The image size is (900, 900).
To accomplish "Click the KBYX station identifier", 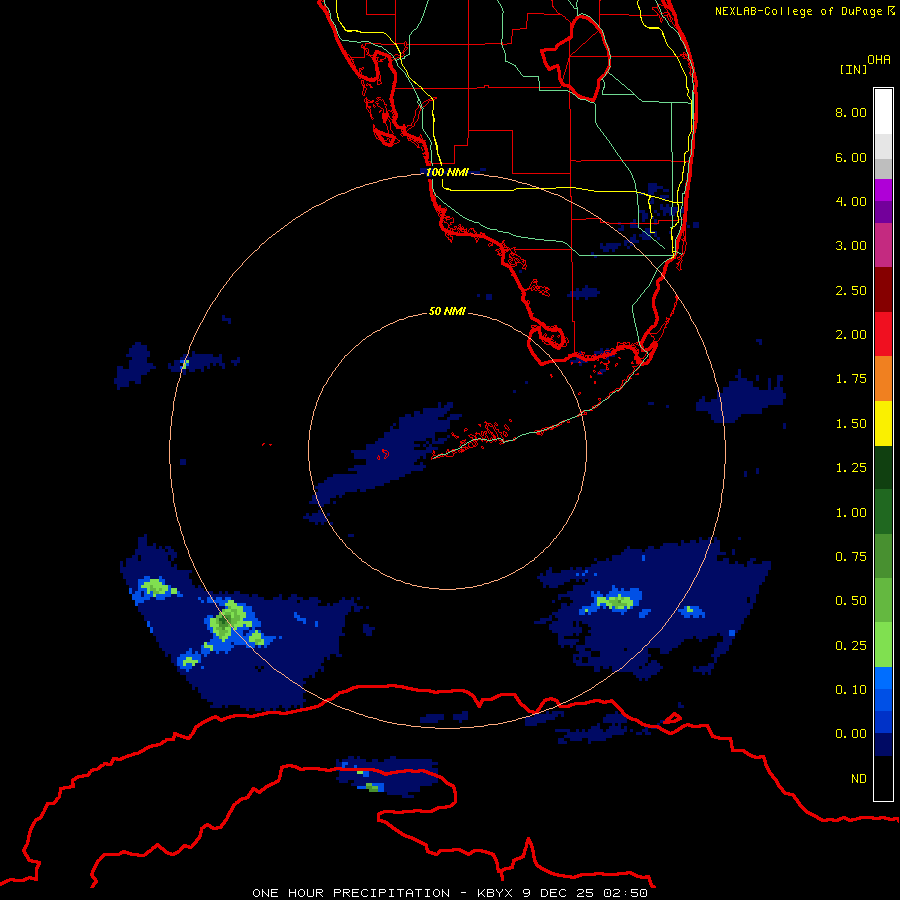I will (496, 893).
